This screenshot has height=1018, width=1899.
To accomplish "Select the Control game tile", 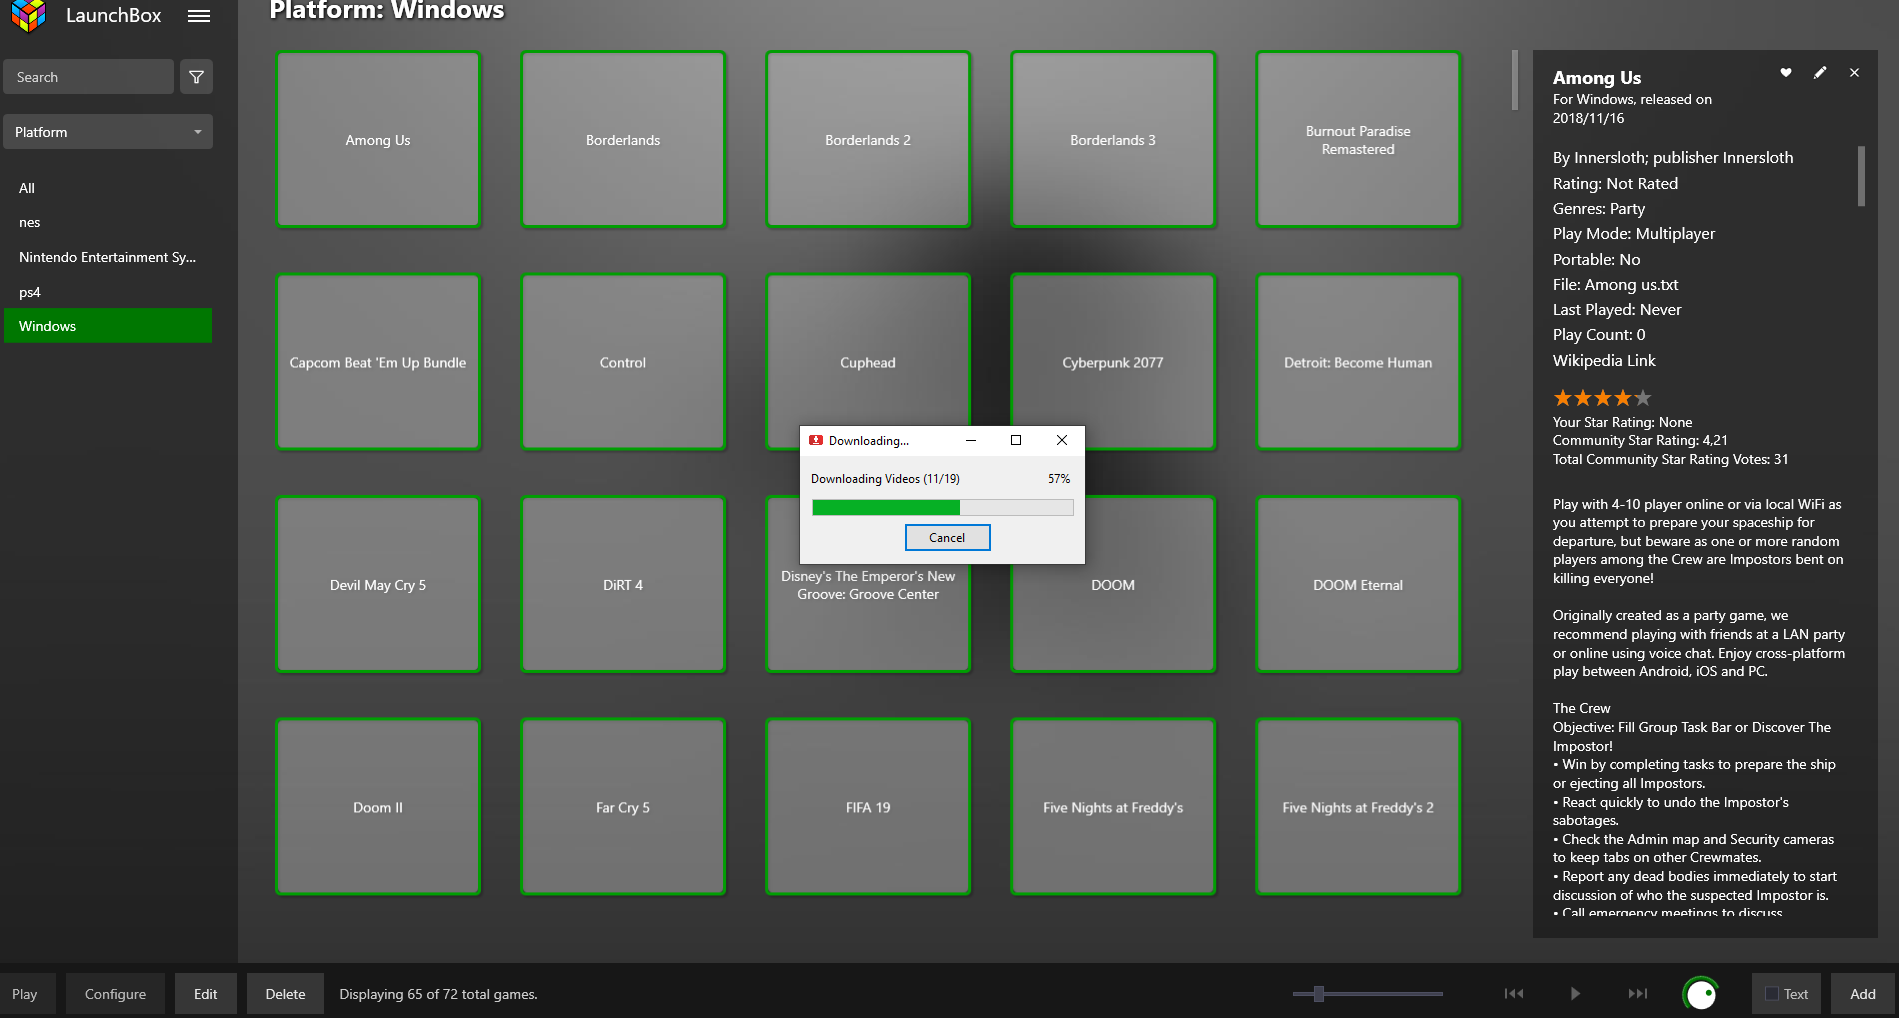I will 623,362.
